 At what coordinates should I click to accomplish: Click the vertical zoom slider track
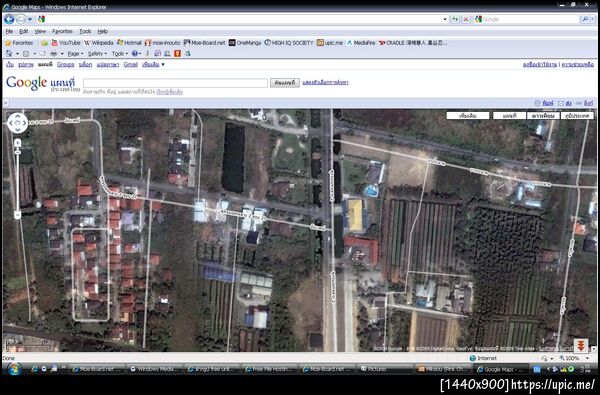tap(18, 179)
